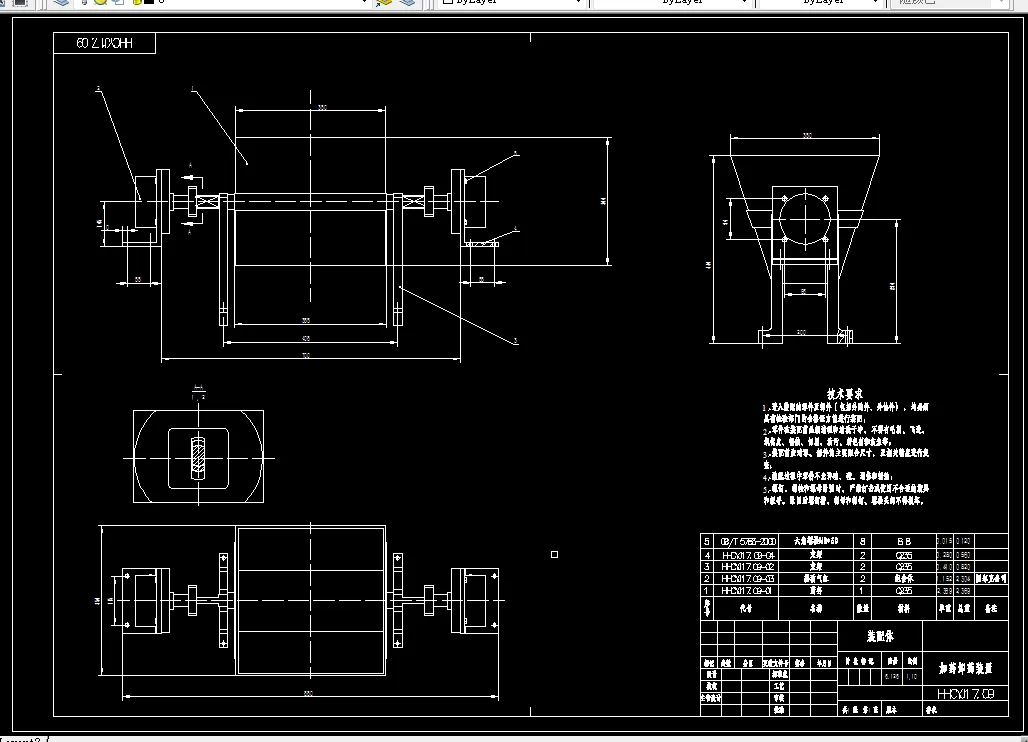Switch to the Layout2 tab
Screen dimensions: 1028x742
coord(21,739)
